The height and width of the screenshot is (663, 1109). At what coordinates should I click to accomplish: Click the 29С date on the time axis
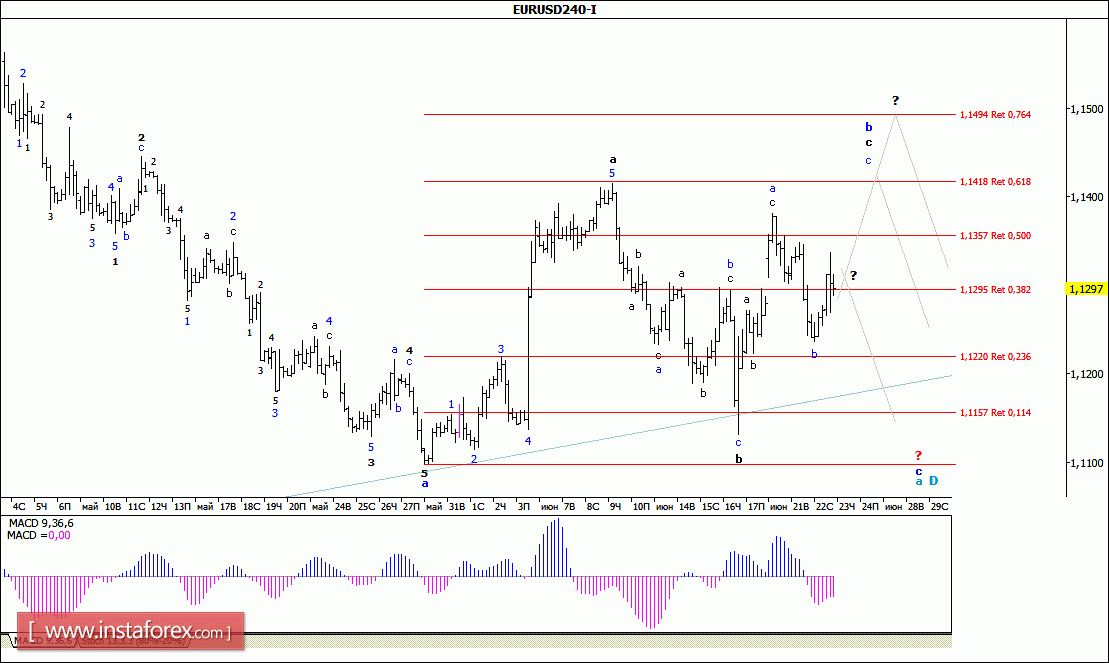pyautogui.click(x=939, y=507)
